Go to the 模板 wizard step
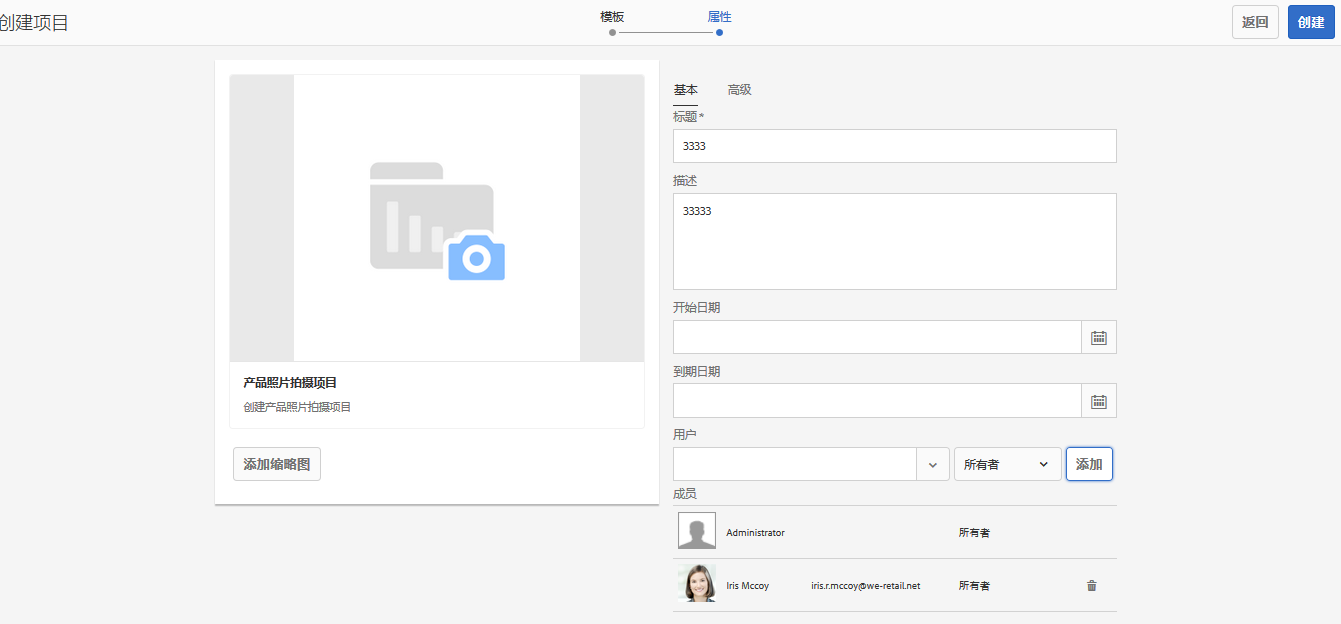This screenshot has width=1341, height=624. (612, 17)
